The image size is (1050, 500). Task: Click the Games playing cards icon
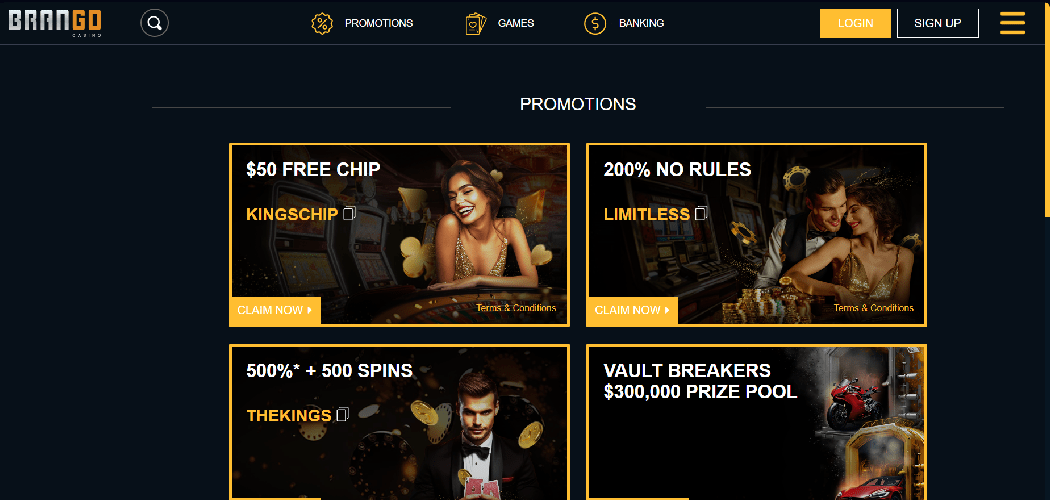[x=475, y=23]
